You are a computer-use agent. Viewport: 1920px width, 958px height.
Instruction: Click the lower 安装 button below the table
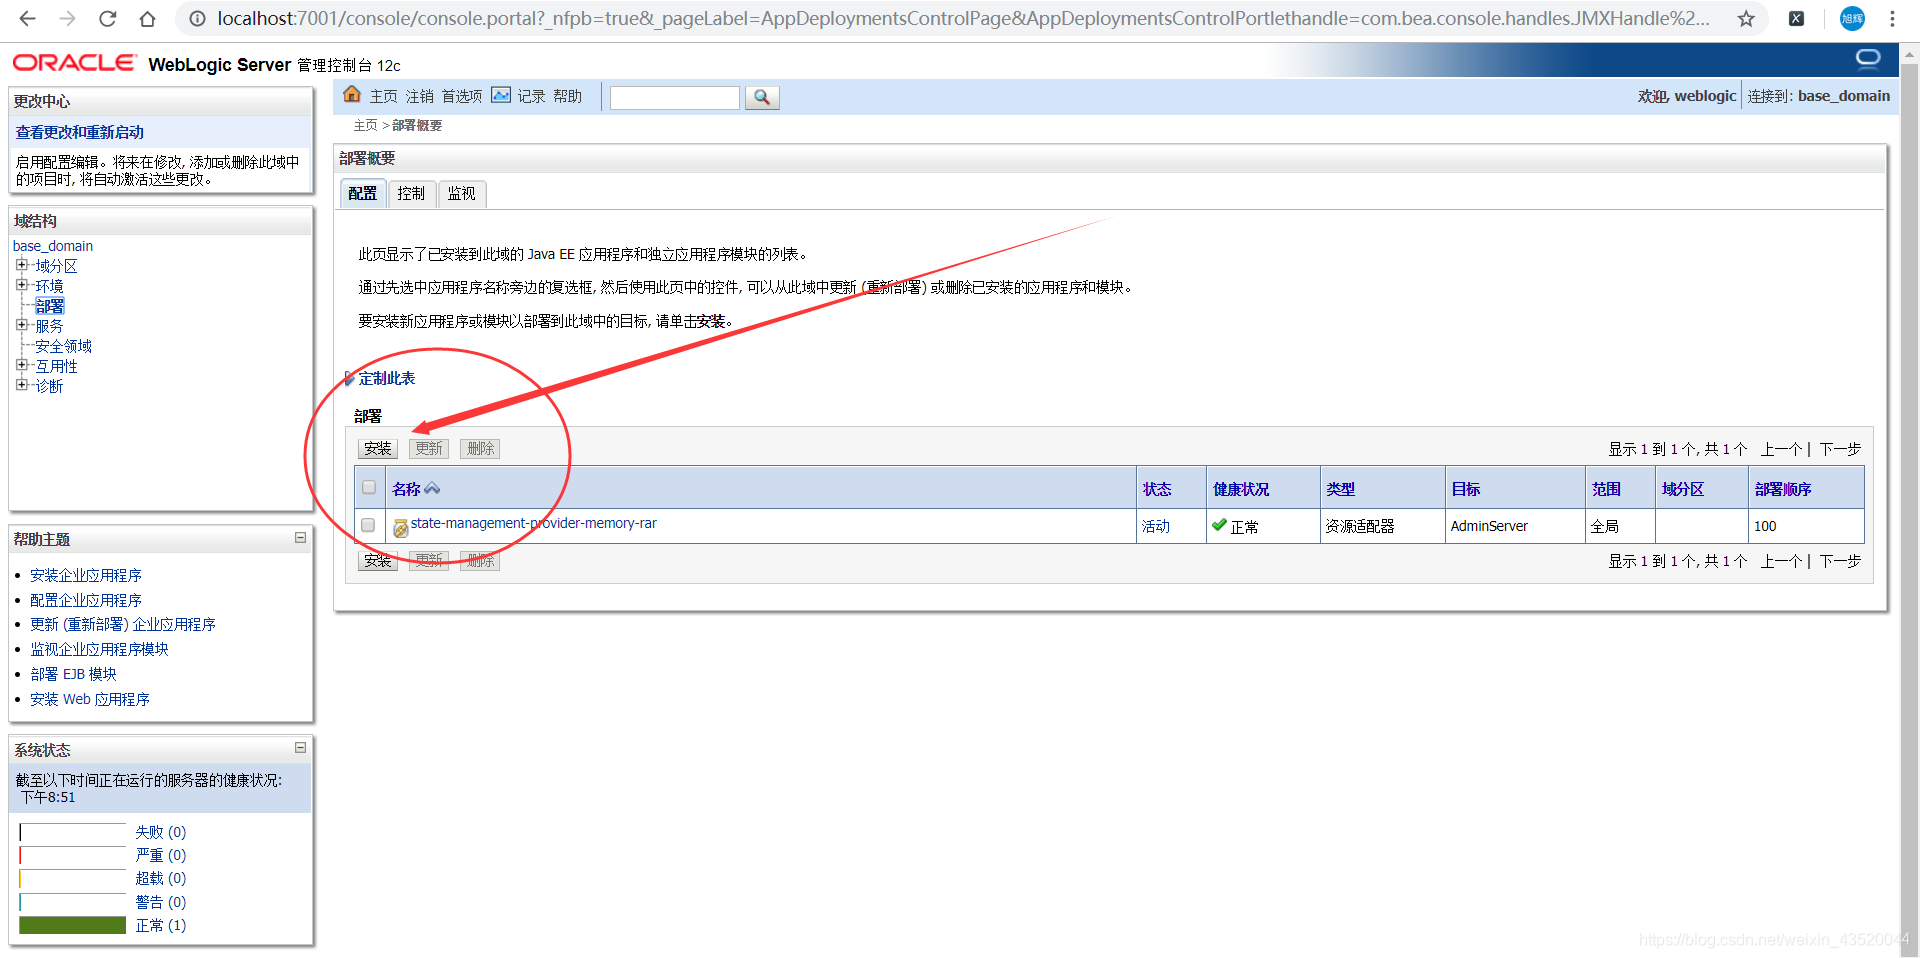pos(378,561)
